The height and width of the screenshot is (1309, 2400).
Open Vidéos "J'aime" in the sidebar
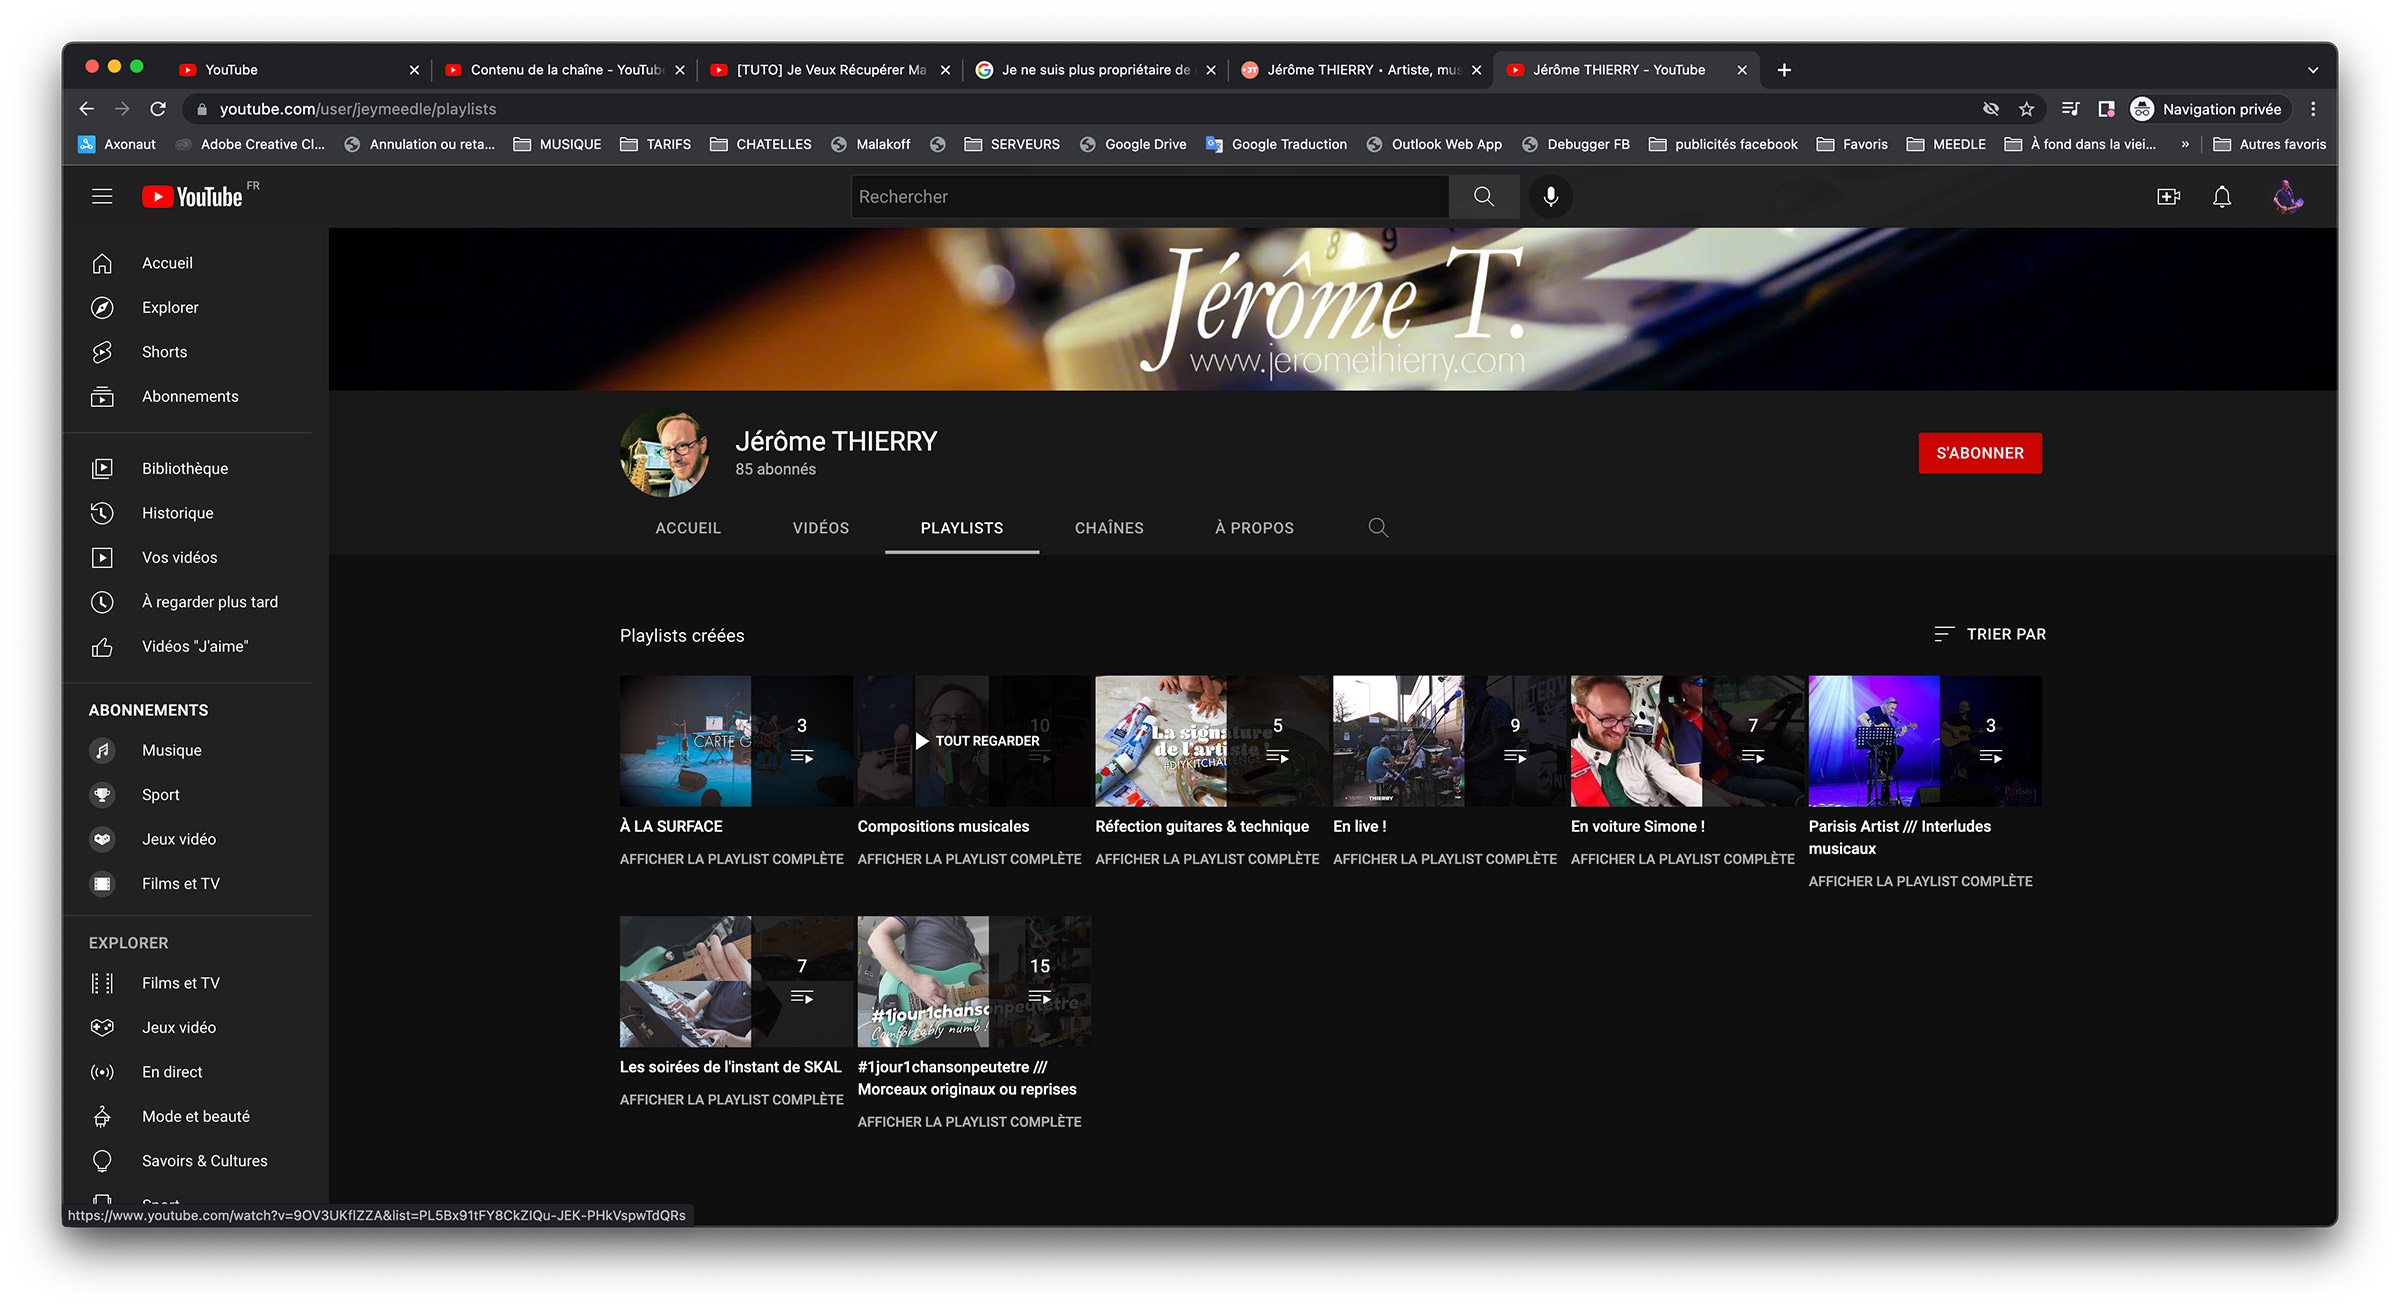coord(196,646)
